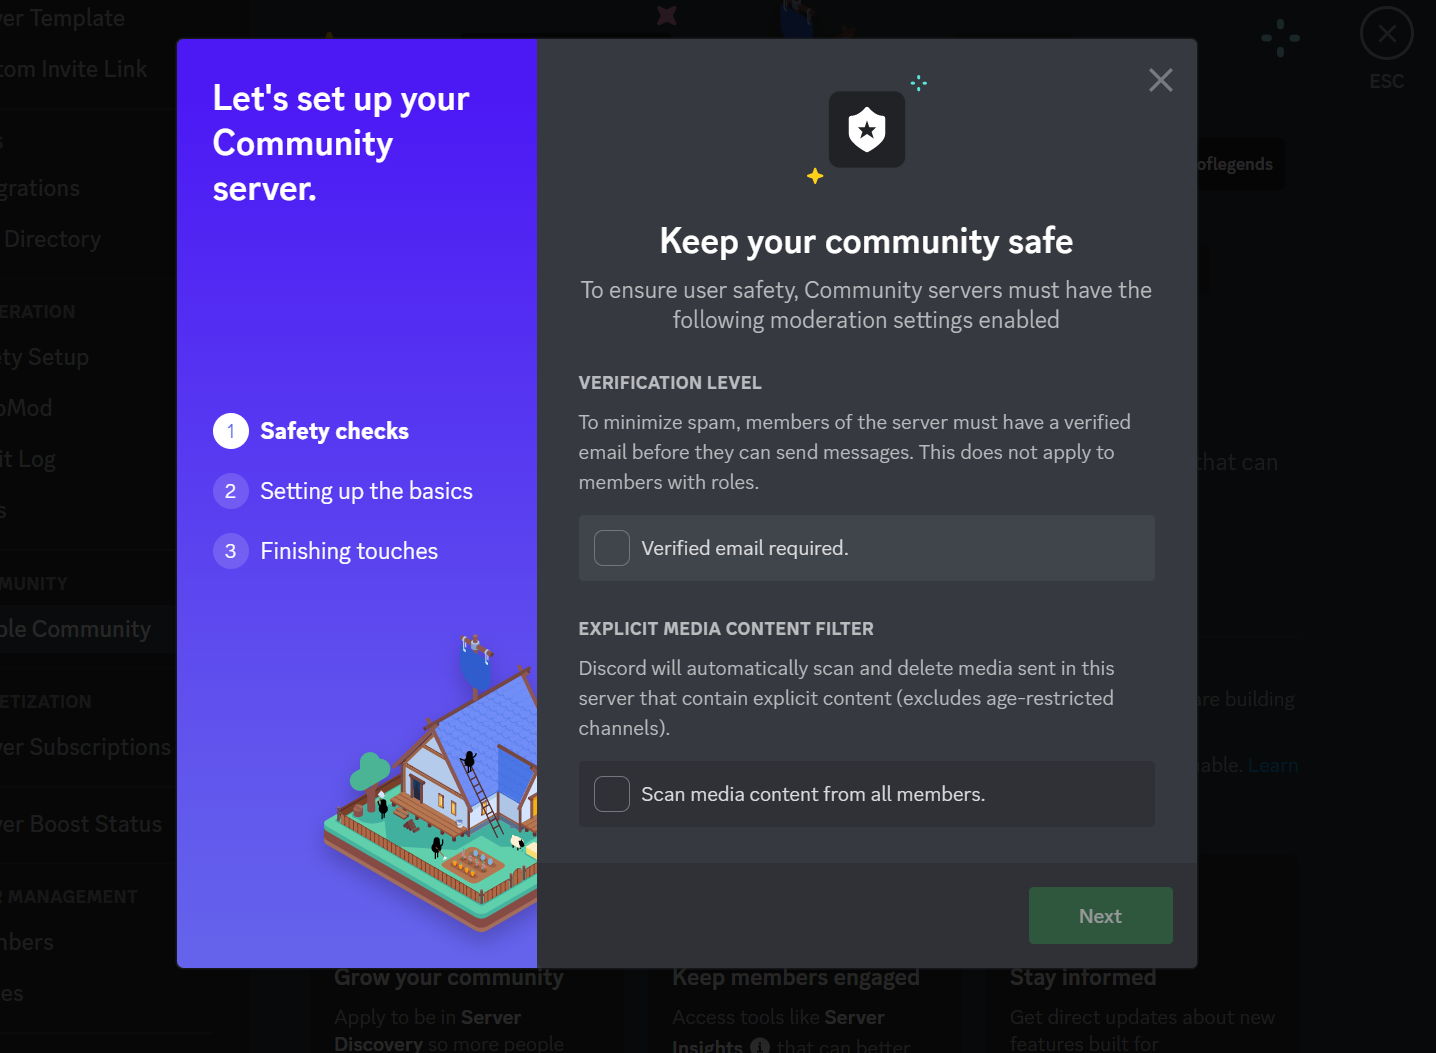The height and width of the screenshot is (1053, 1436).
Task: Open Safety Setup in background settings sidebar
Action: click(45, 357)
